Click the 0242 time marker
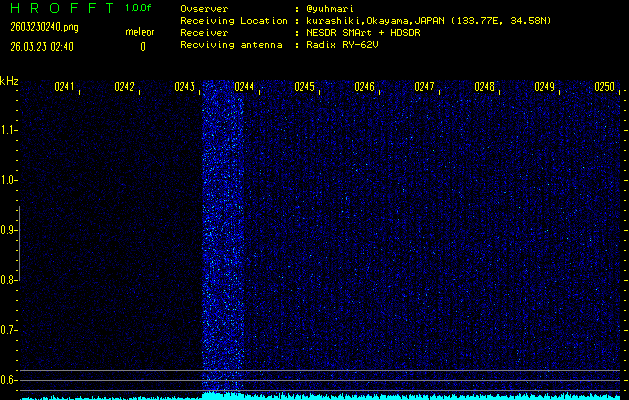This screenshot has width=629, height=400. [124, 87]
